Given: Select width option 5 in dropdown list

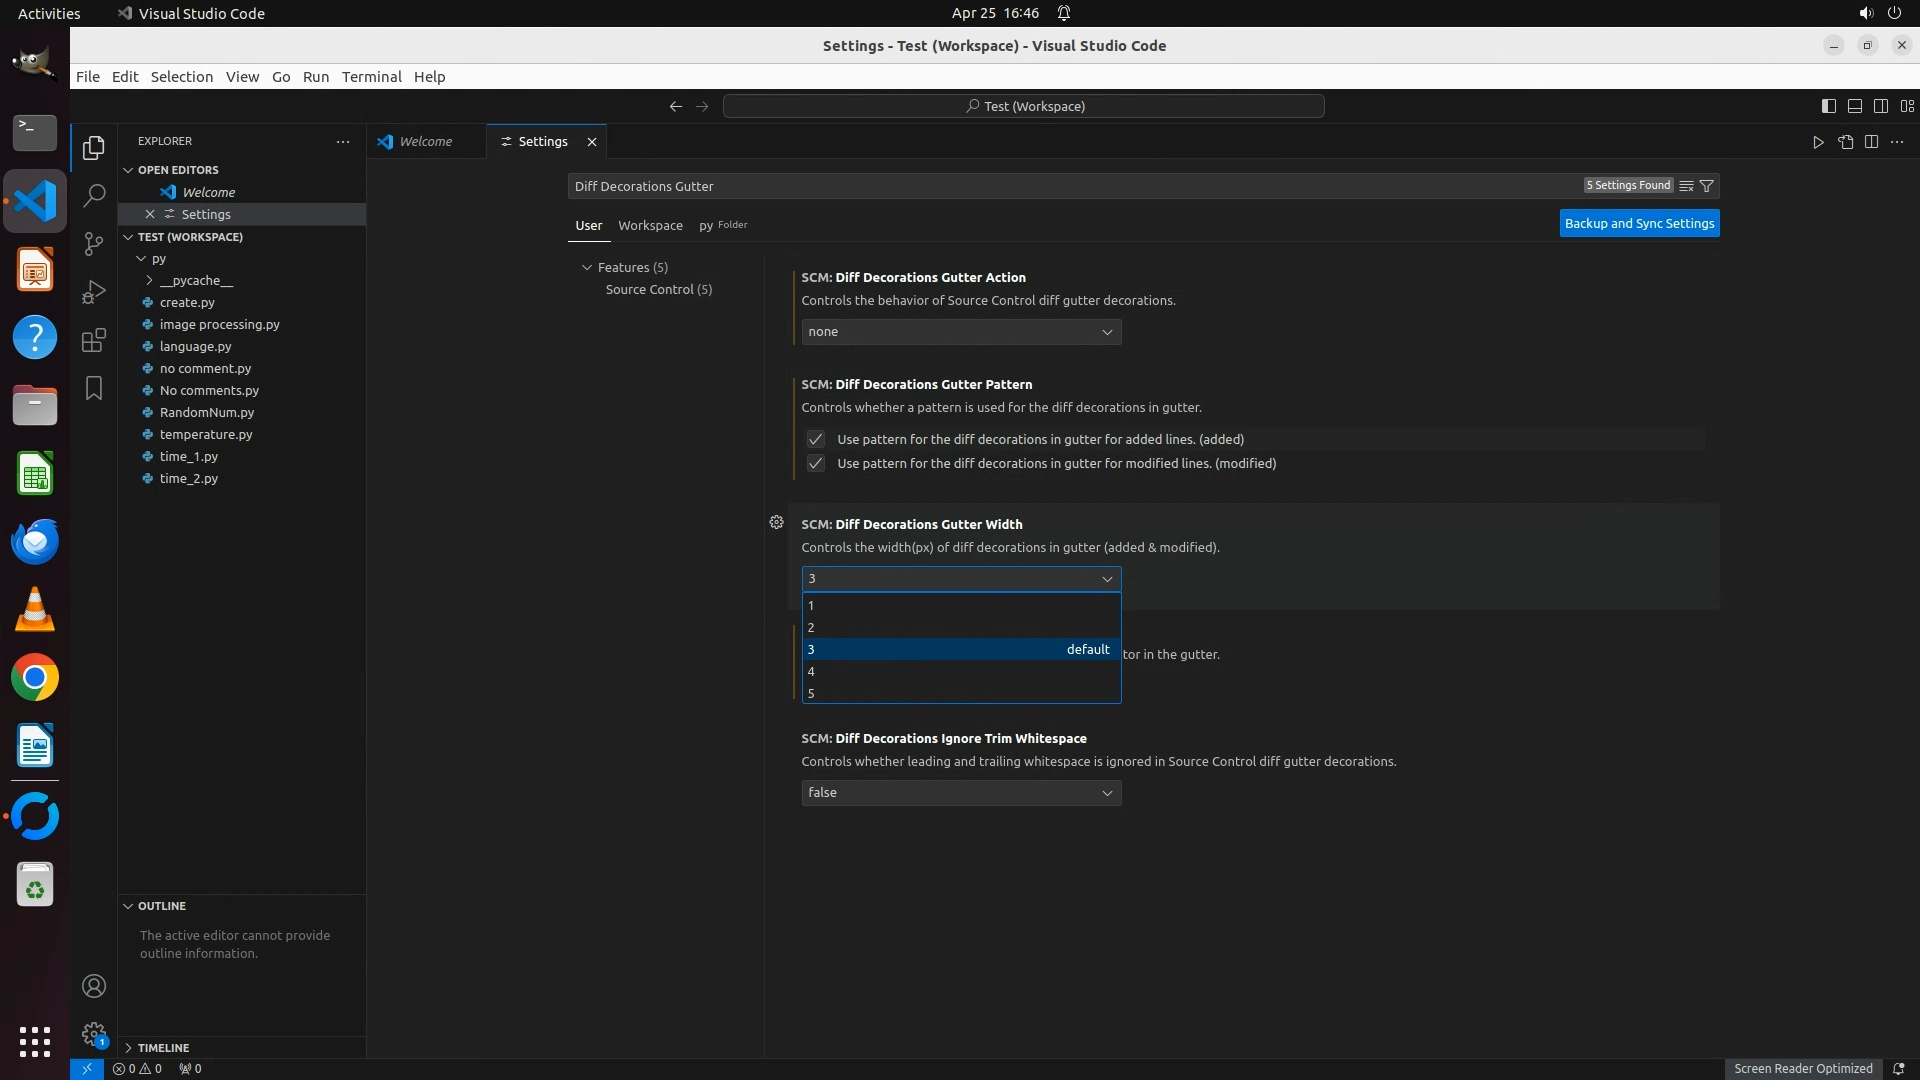Looking at the screenshot, I should pos(960,693).
